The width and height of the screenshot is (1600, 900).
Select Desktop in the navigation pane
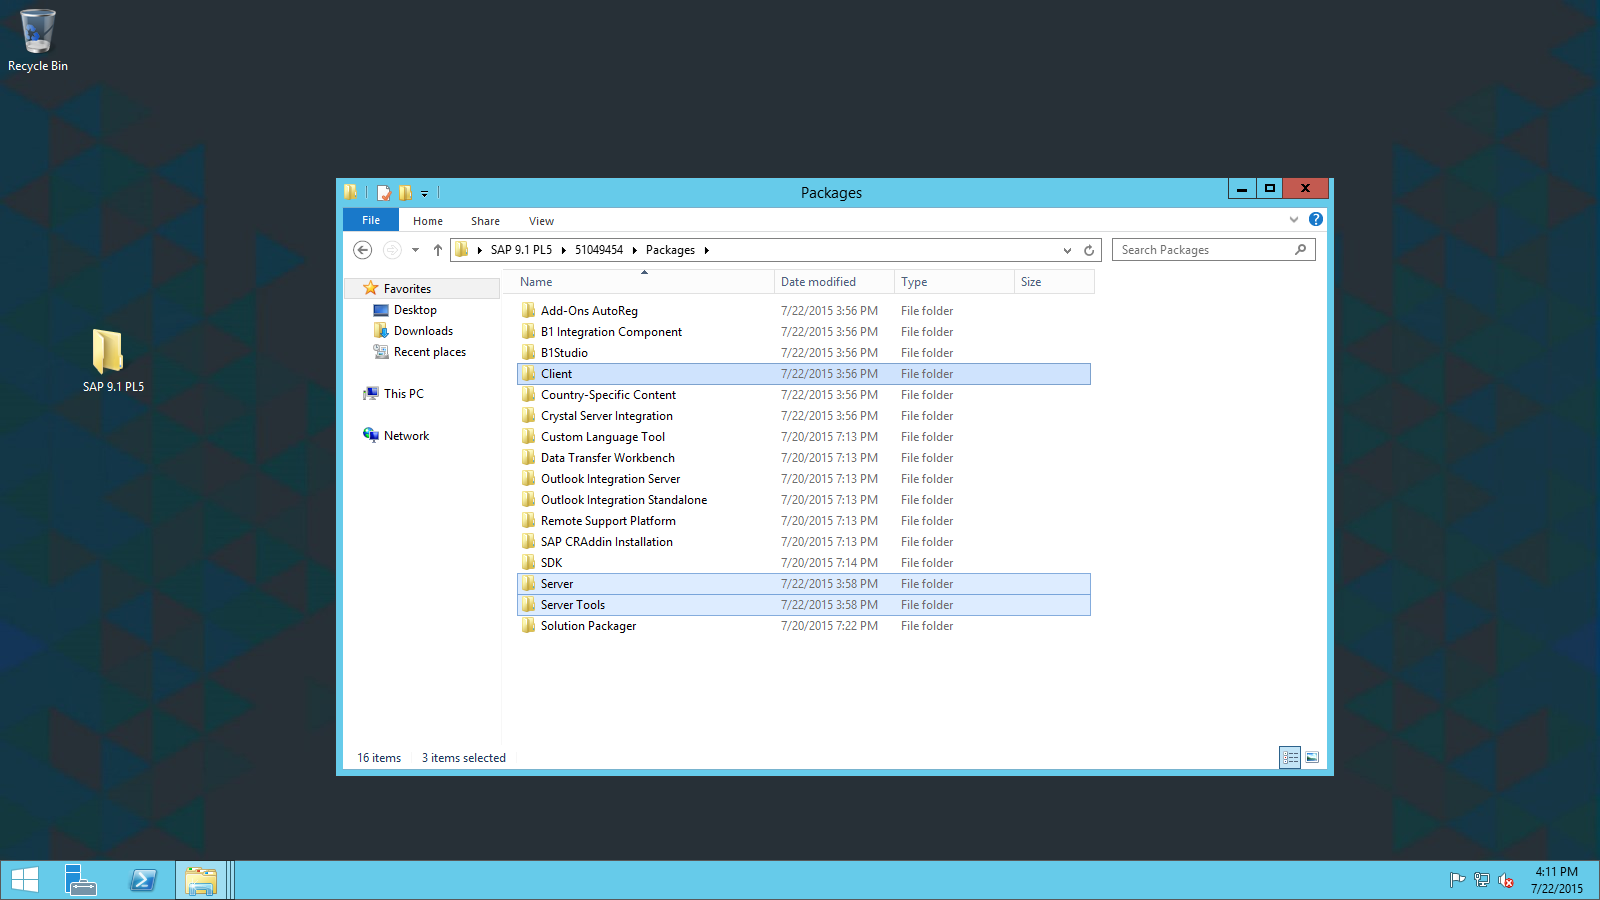point(415,310)
